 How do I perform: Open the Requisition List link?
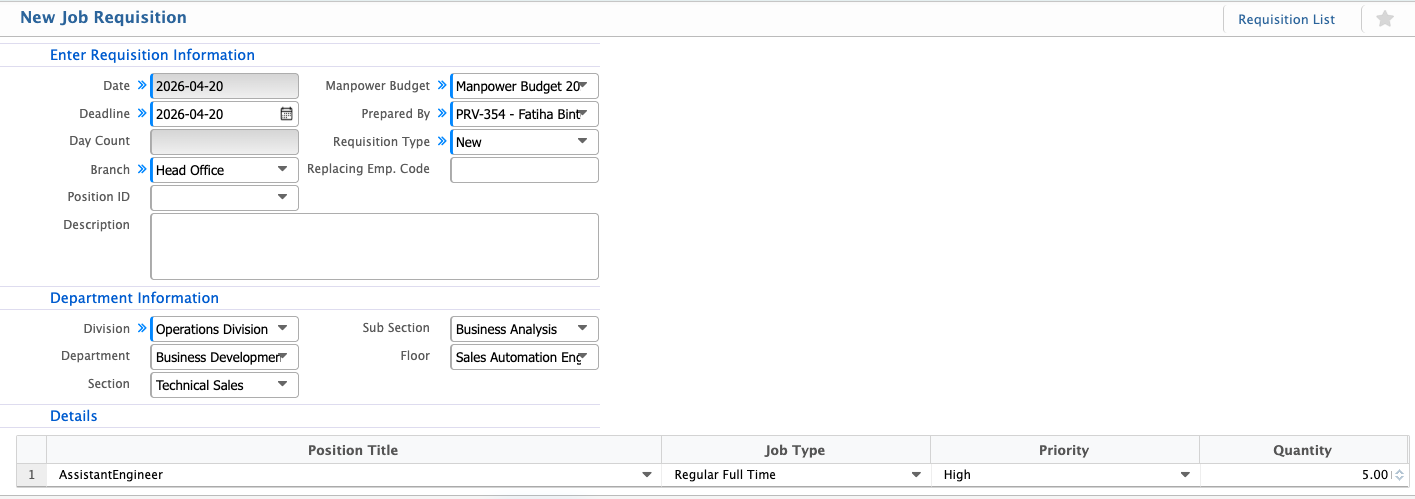1286,19
